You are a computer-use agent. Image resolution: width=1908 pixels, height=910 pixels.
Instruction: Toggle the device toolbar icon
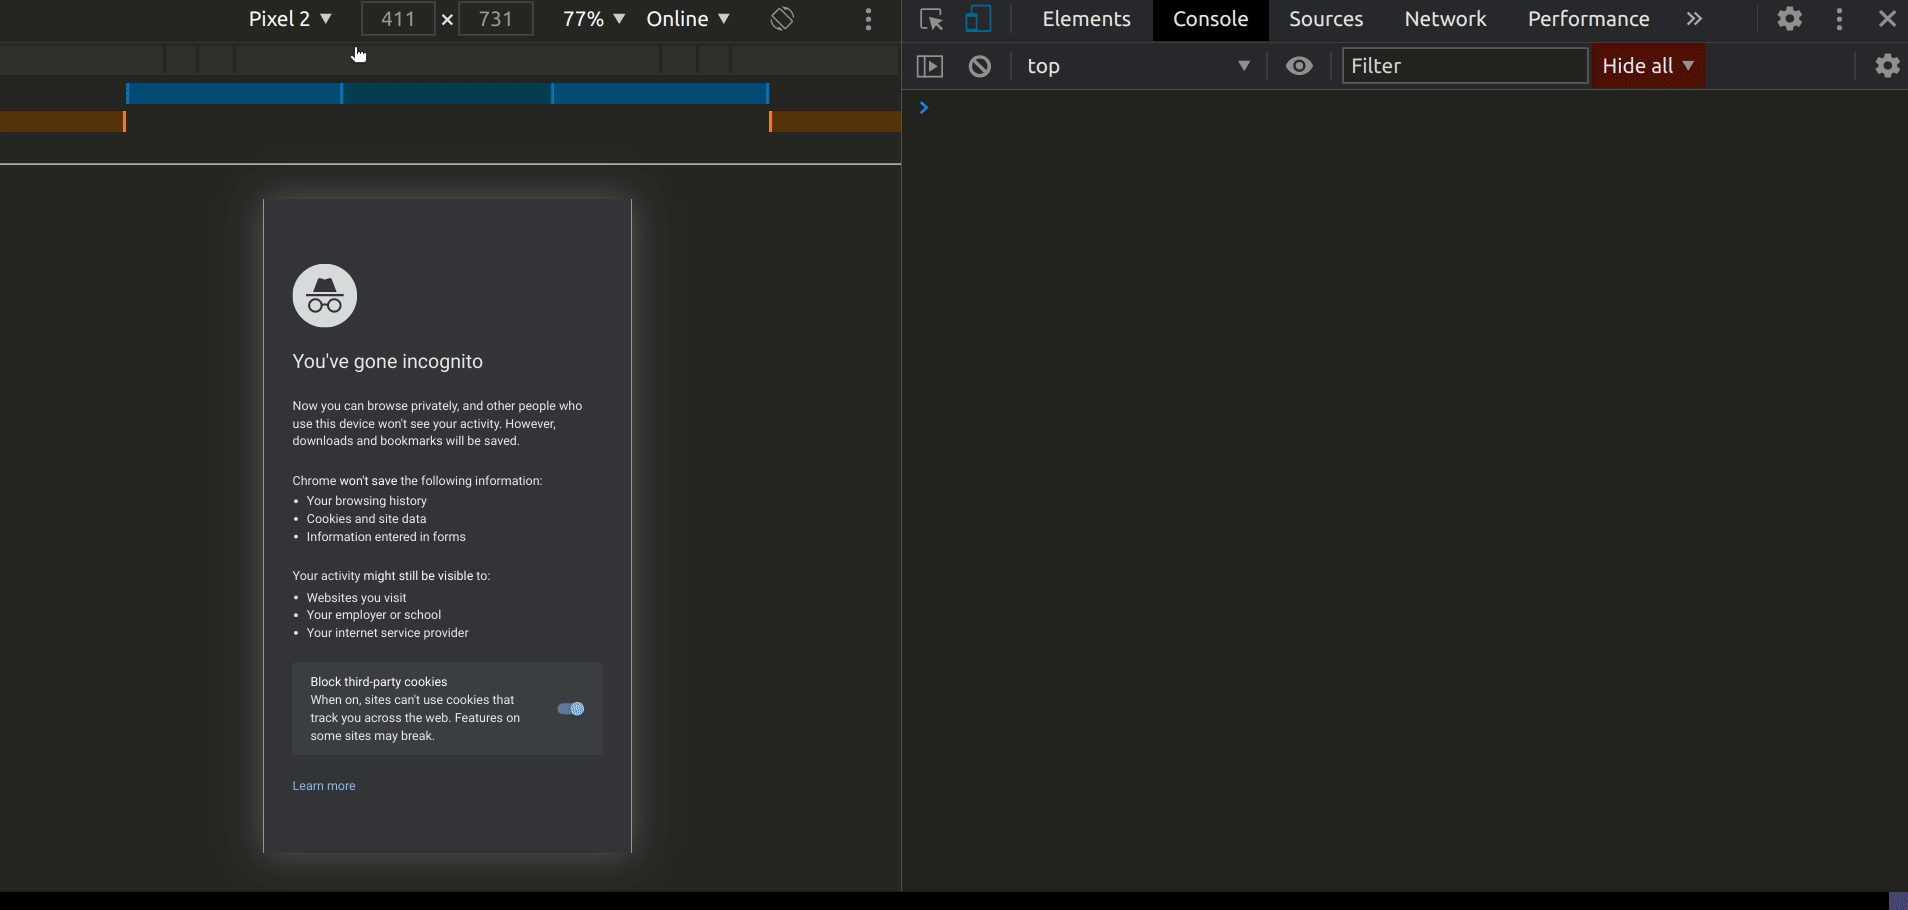pos(978,19)
